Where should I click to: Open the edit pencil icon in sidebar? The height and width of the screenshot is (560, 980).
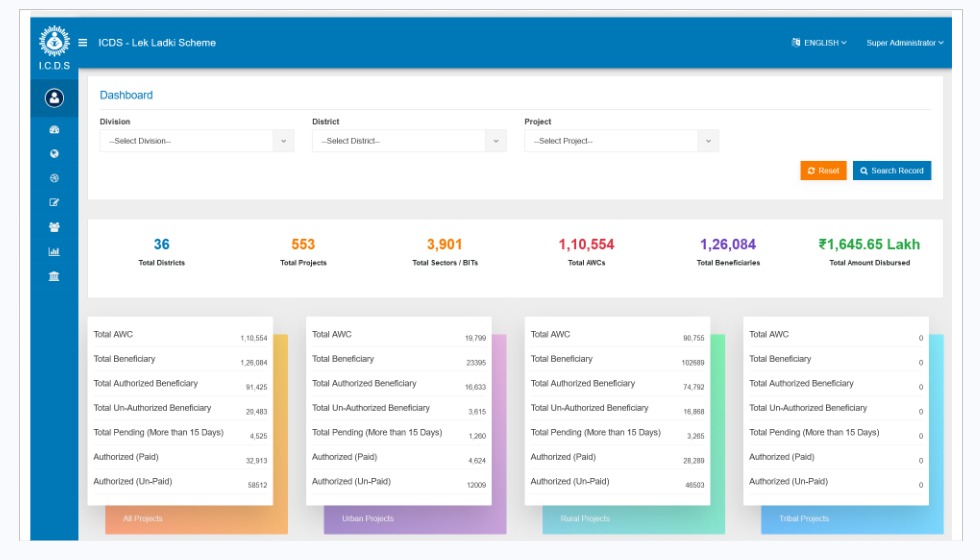click(54, 203)
